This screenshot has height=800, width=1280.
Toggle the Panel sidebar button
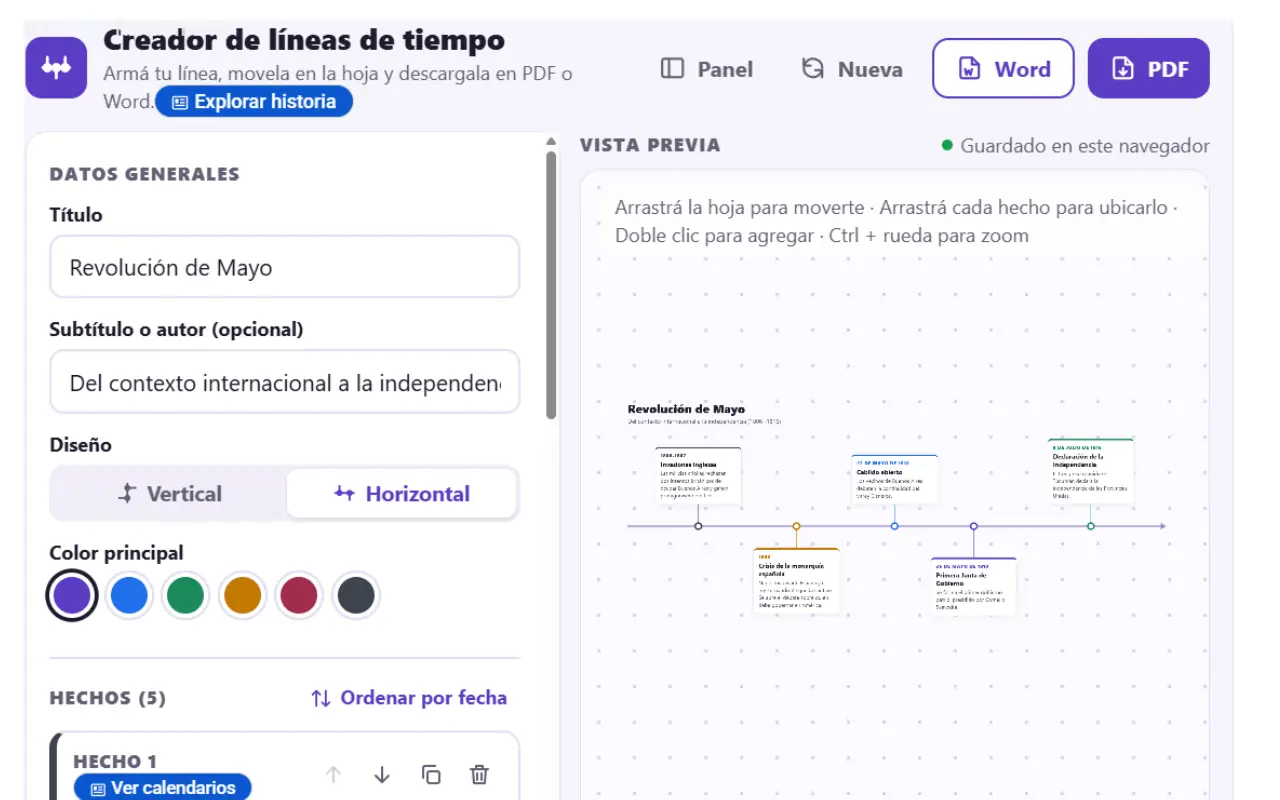(707, 69)
